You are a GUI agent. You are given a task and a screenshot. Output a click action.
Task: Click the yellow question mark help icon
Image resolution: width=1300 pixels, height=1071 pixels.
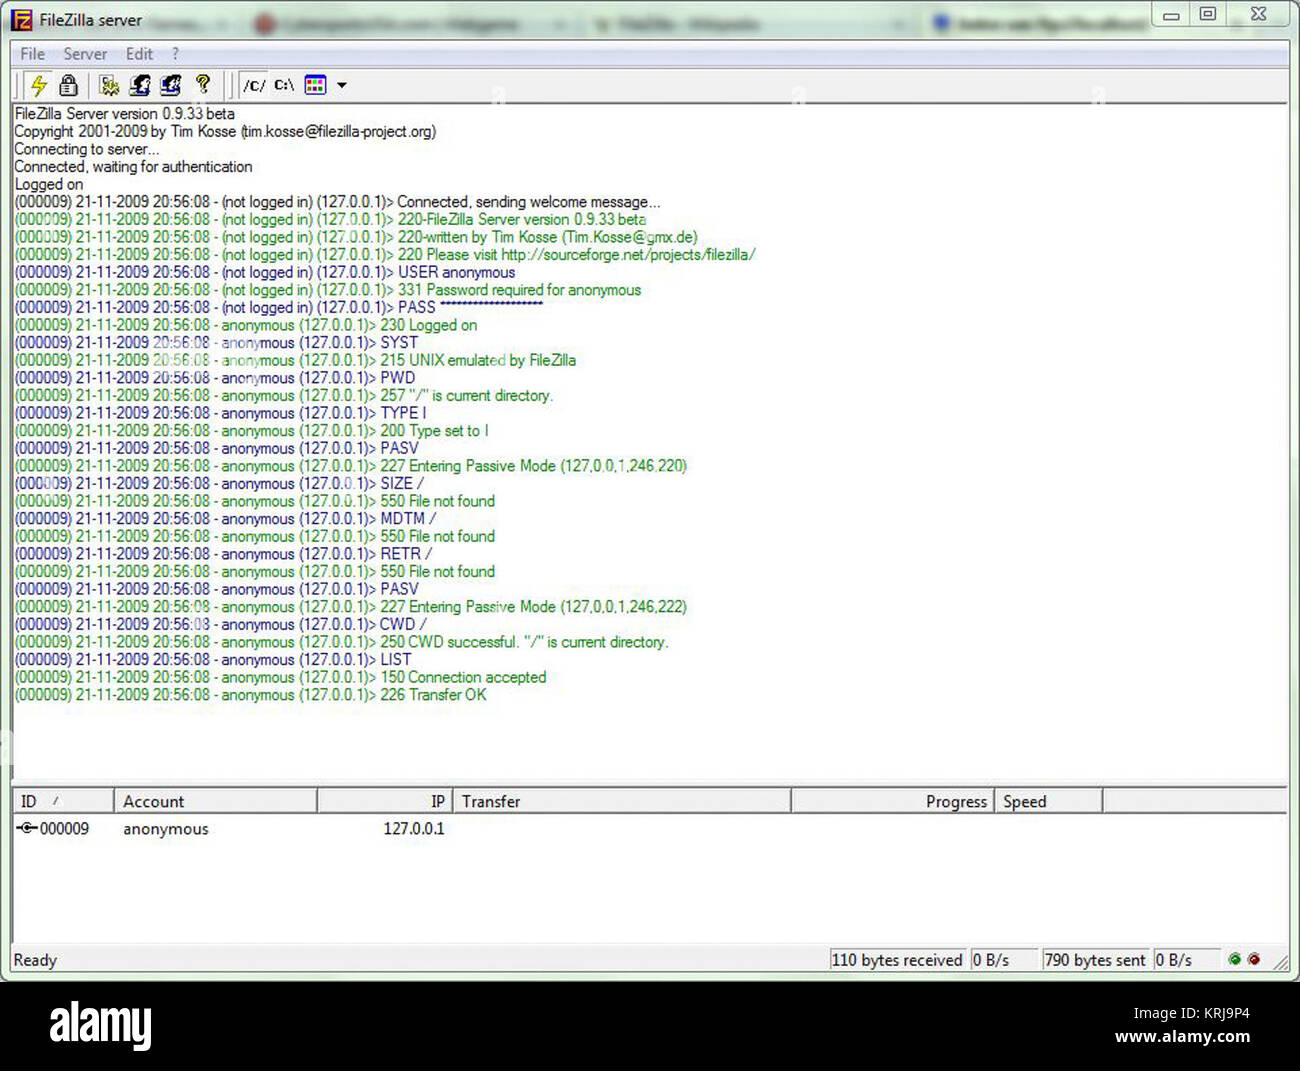[203, 84]
